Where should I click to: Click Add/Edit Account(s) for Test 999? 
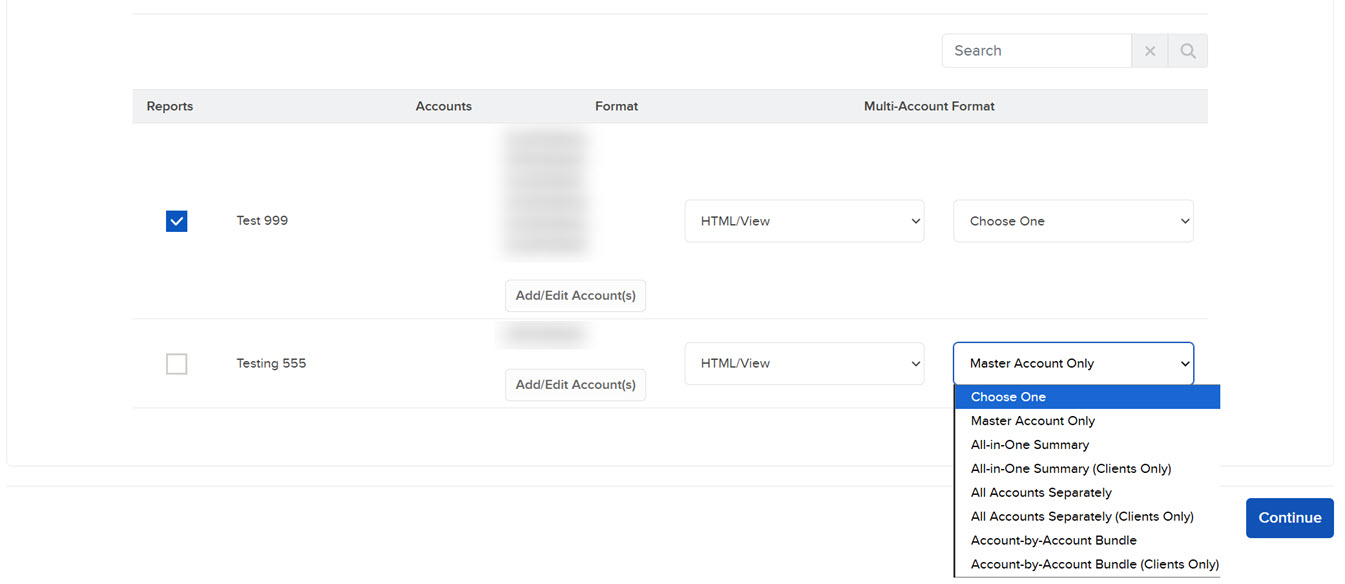click(575, 295)
